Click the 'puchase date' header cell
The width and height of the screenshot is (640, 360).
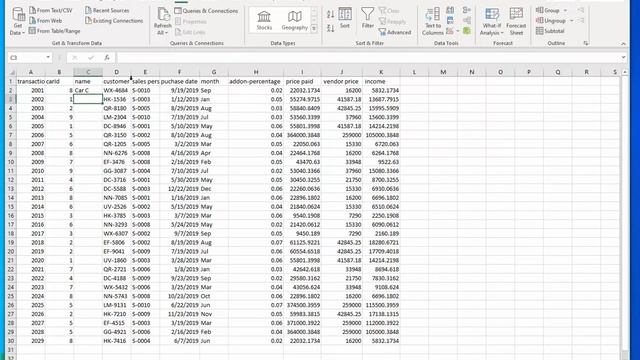point(179,82)
